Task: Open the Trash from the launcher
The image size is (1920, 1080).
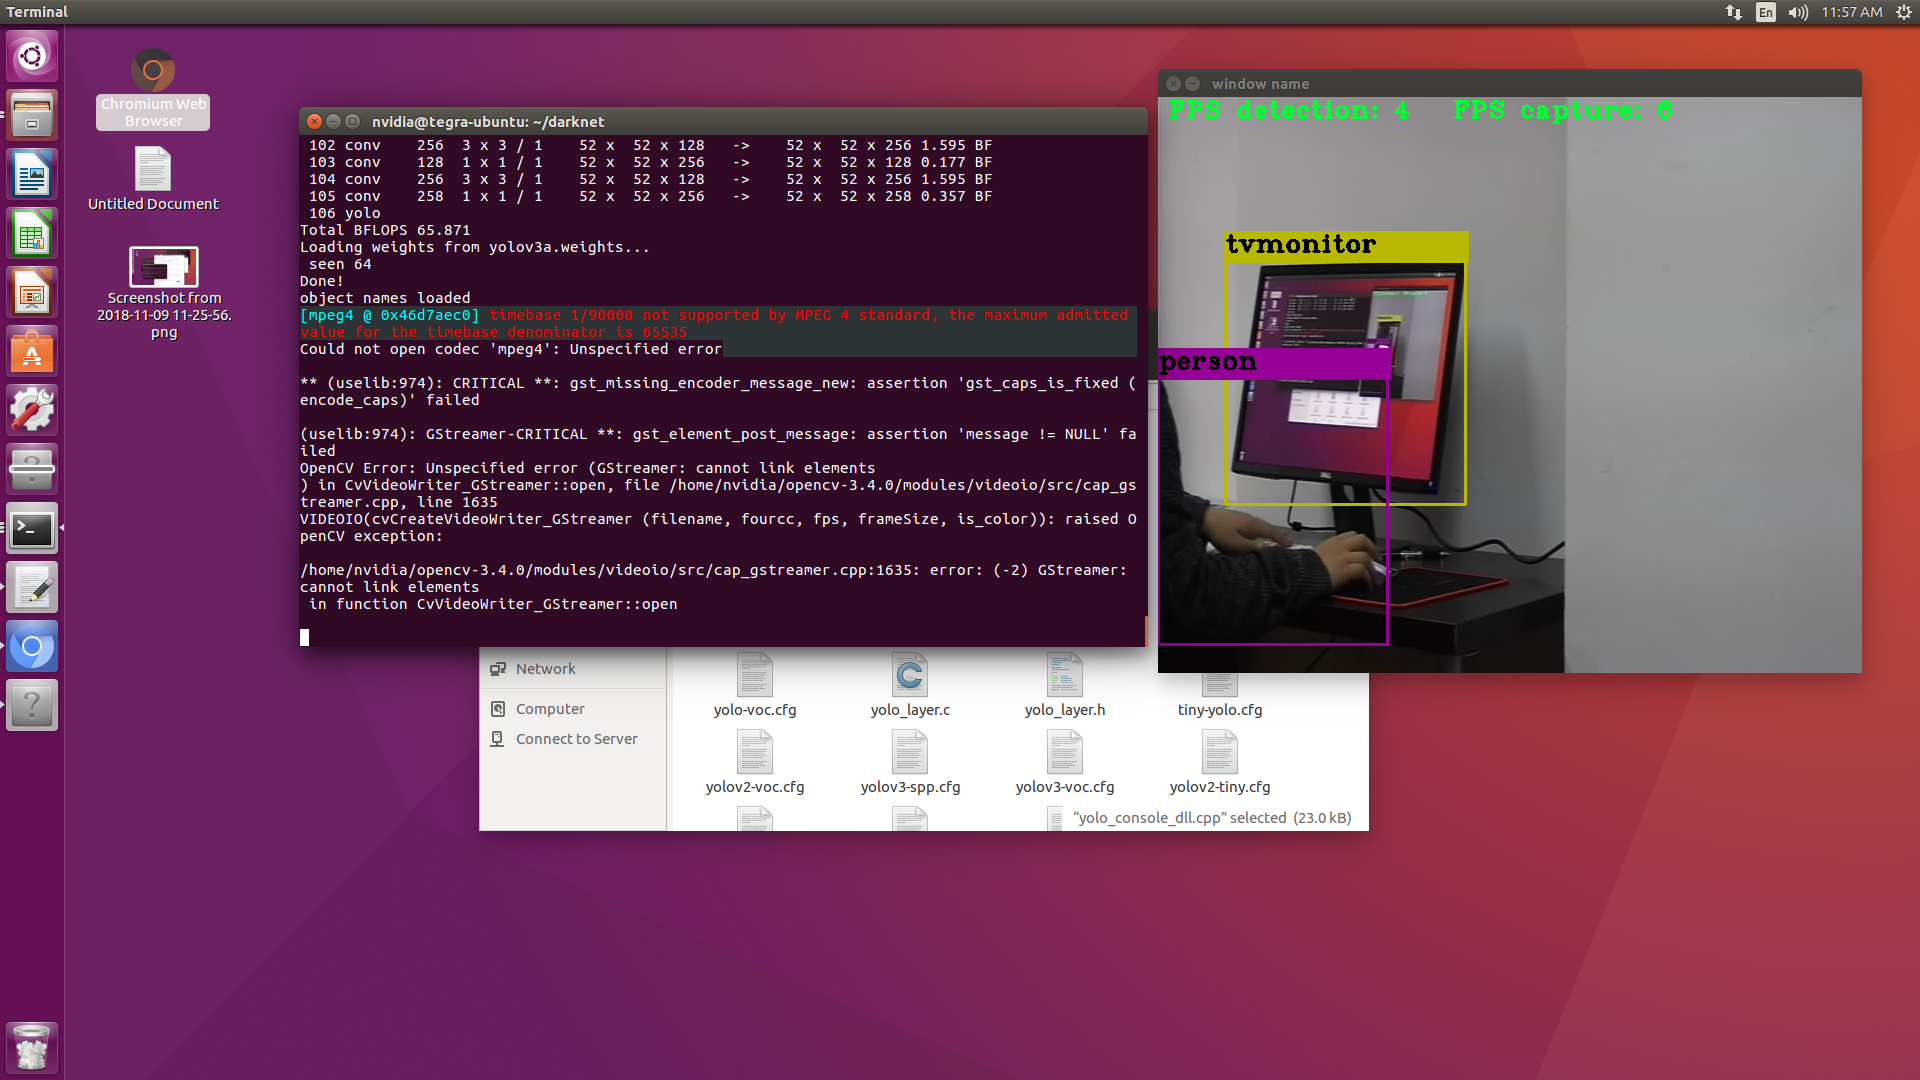Action: pyautogui.click(x=32, y=1047)
